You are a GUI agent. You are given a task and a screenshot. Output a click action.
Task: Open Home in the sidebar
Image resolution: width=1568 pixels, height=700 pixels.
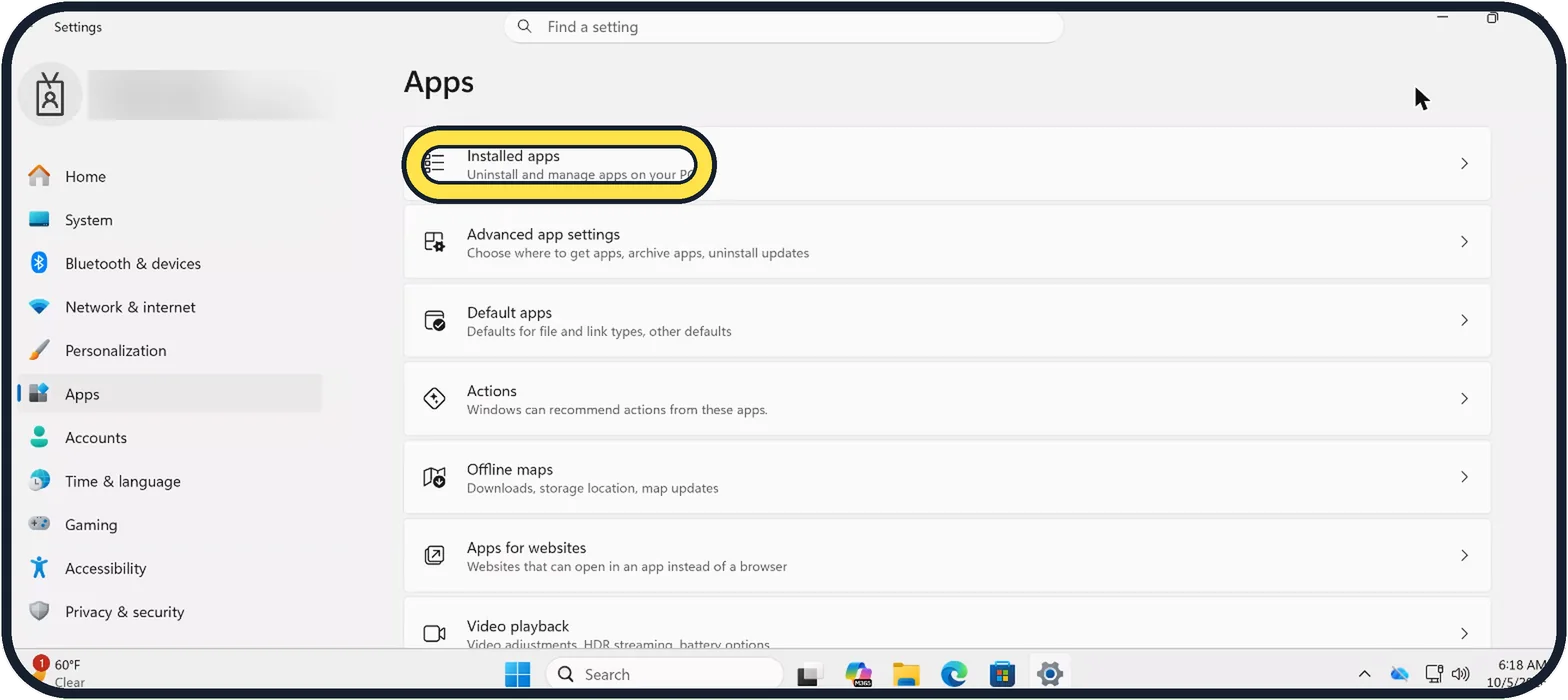point(169,176)
